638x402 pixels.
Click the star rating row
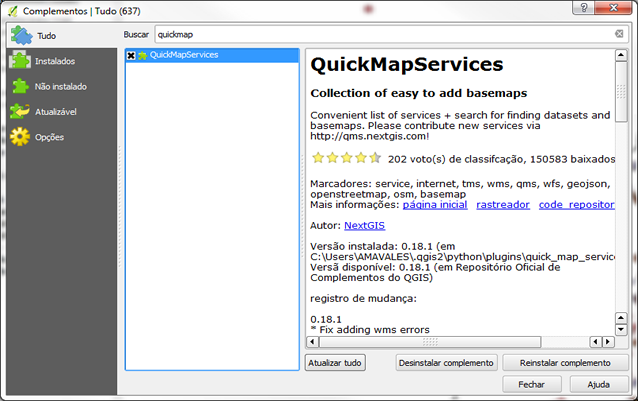click(x=346, y=158)
